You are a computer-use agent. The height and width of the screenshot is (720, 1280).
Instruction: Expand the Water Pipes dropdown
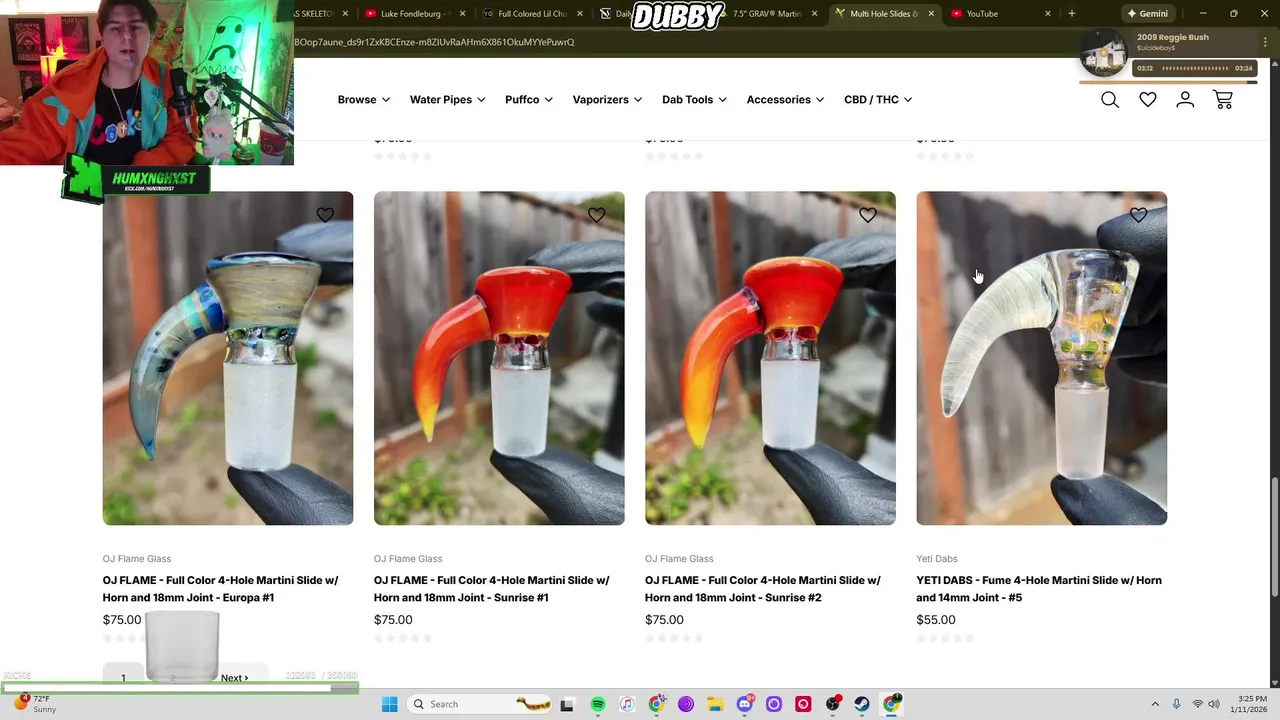[448, 100]
